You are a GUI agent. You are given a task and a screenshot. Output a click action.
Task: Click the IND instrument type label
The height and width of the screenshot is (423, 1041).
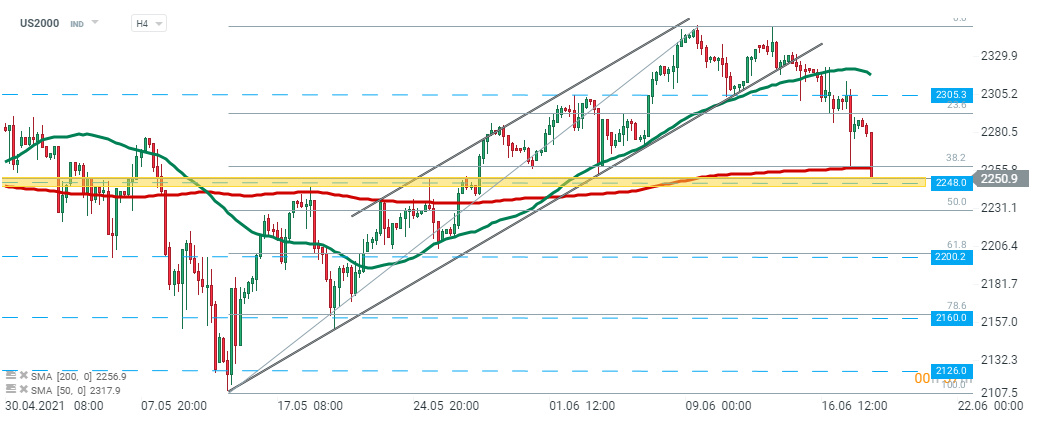[x=77, y=23]
